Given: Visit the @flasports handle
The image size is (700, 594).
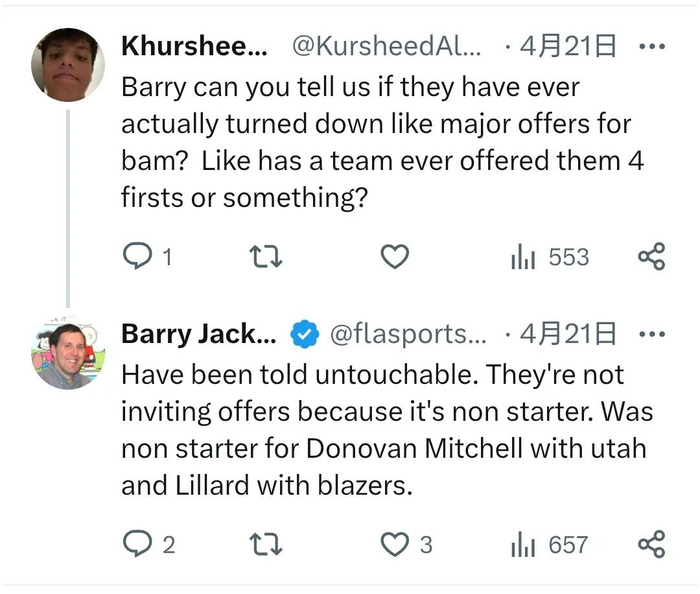Looking at the screenshot, I should (x=407, y=334).
